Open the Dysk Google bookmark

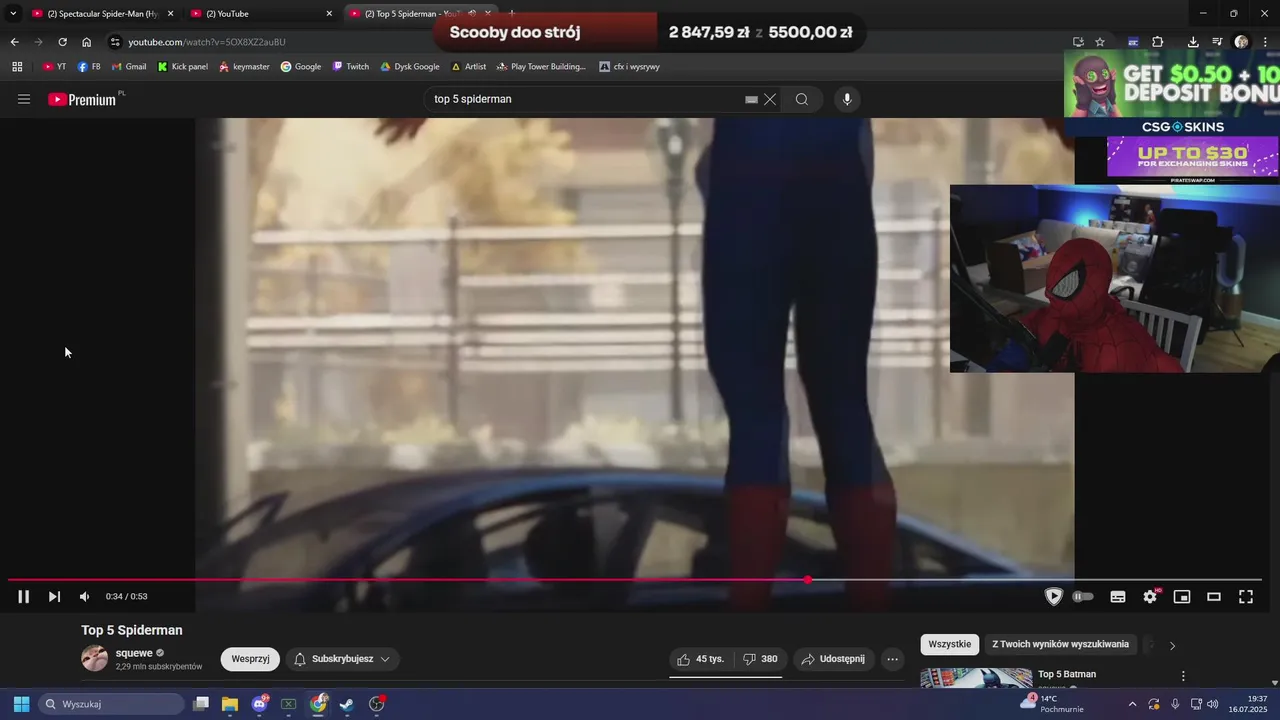pos(410,67)
